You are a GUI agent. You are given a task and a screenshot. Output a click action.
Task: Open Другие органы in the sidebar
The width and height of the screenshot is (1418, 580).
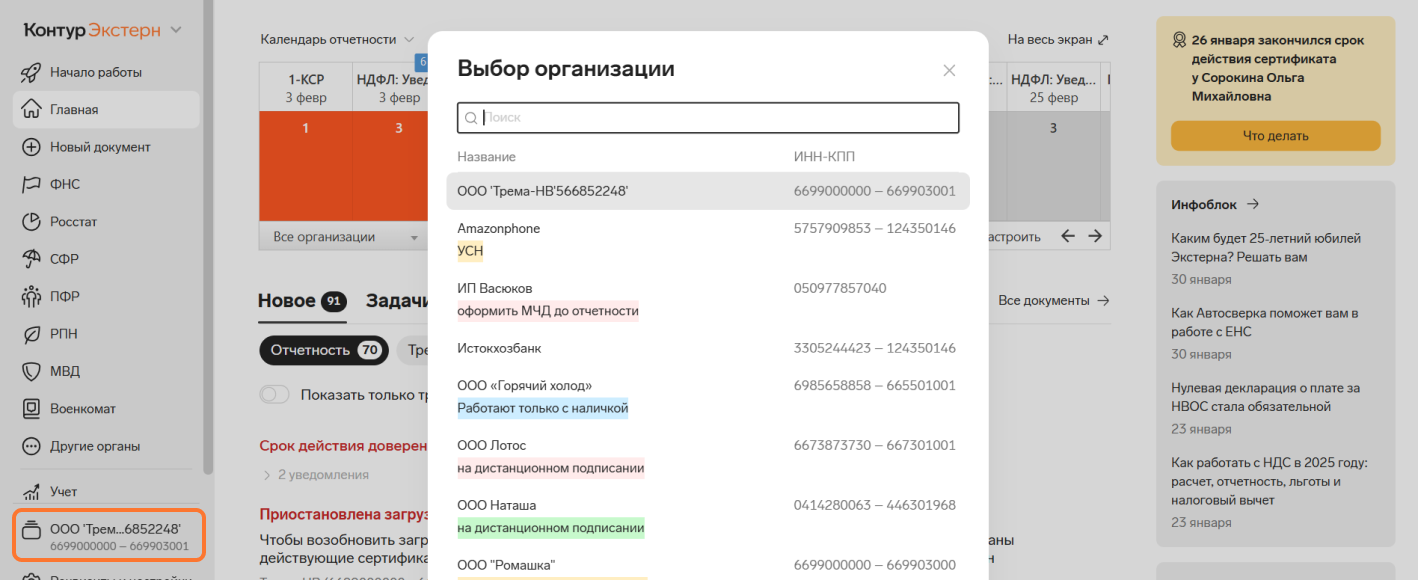106,446
